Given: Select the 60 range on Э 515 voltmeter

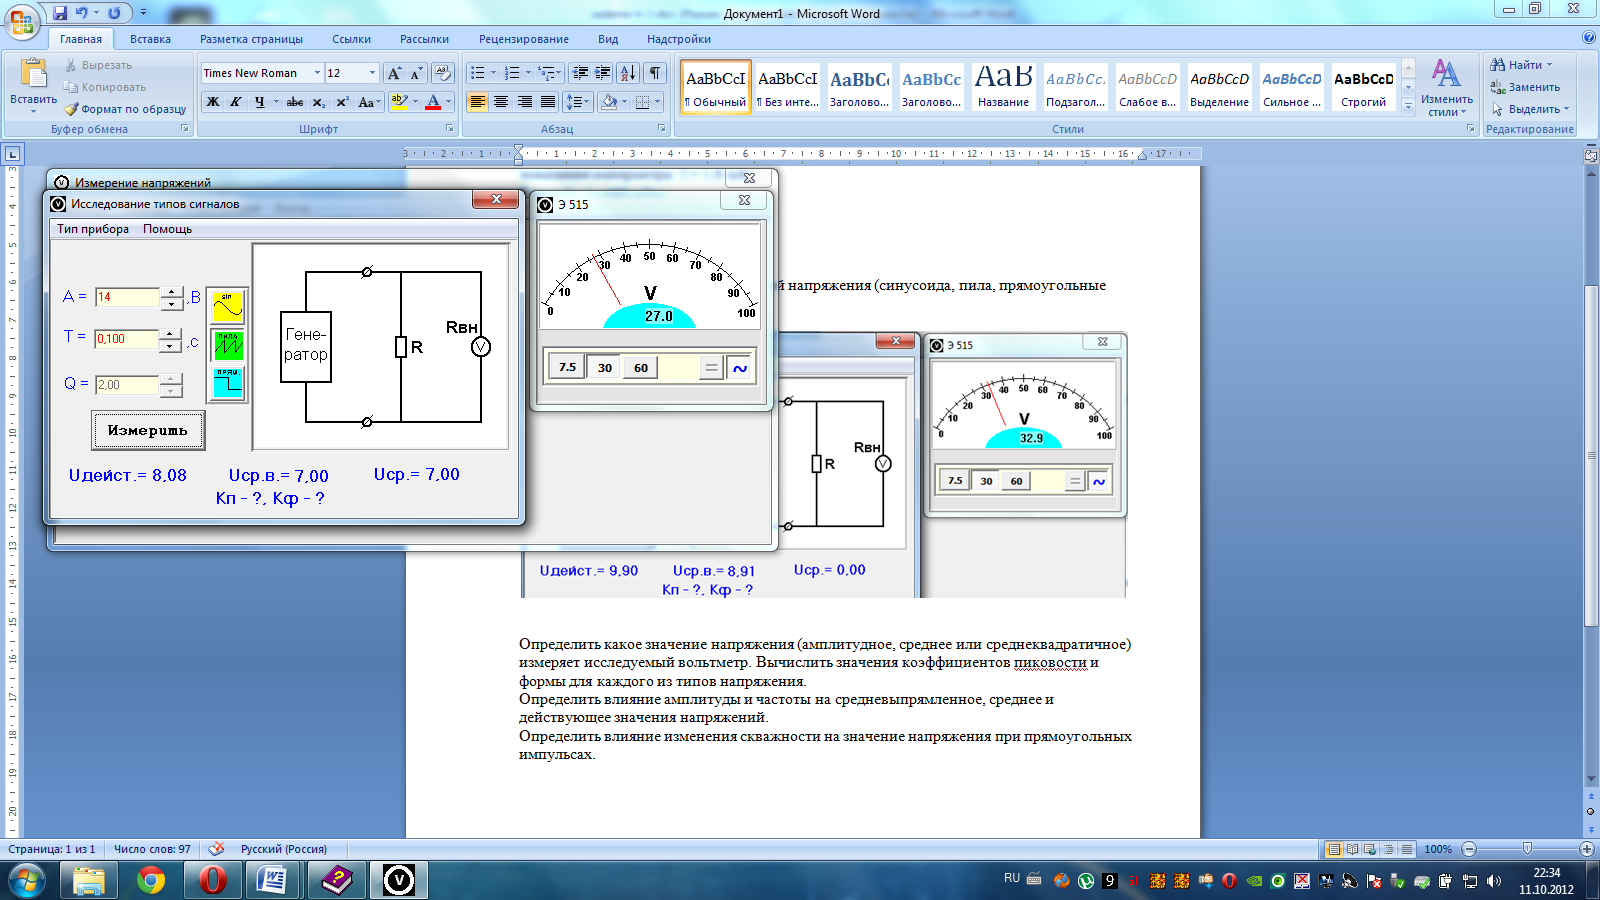Looking at the screenshot, I should click(641, 367).
